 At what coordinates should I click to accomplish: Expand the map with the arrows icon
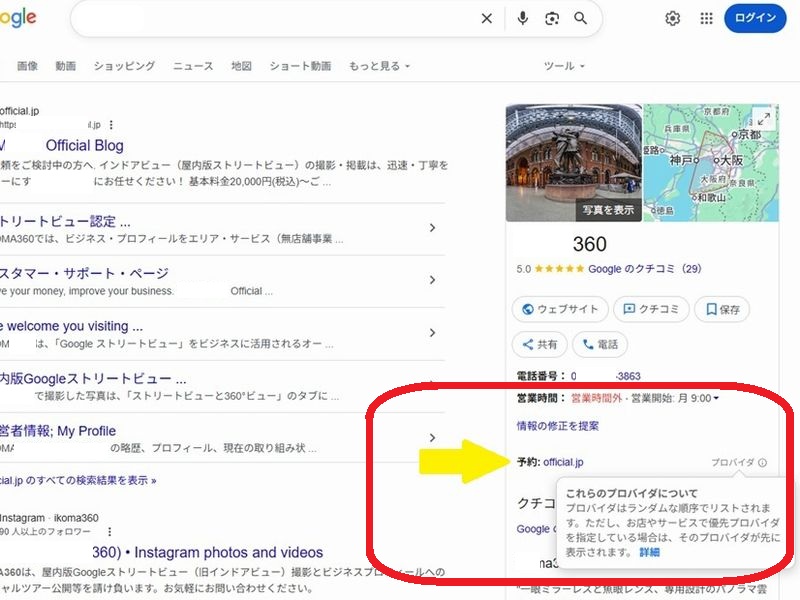pyautogui.click(x=763, y=119)
